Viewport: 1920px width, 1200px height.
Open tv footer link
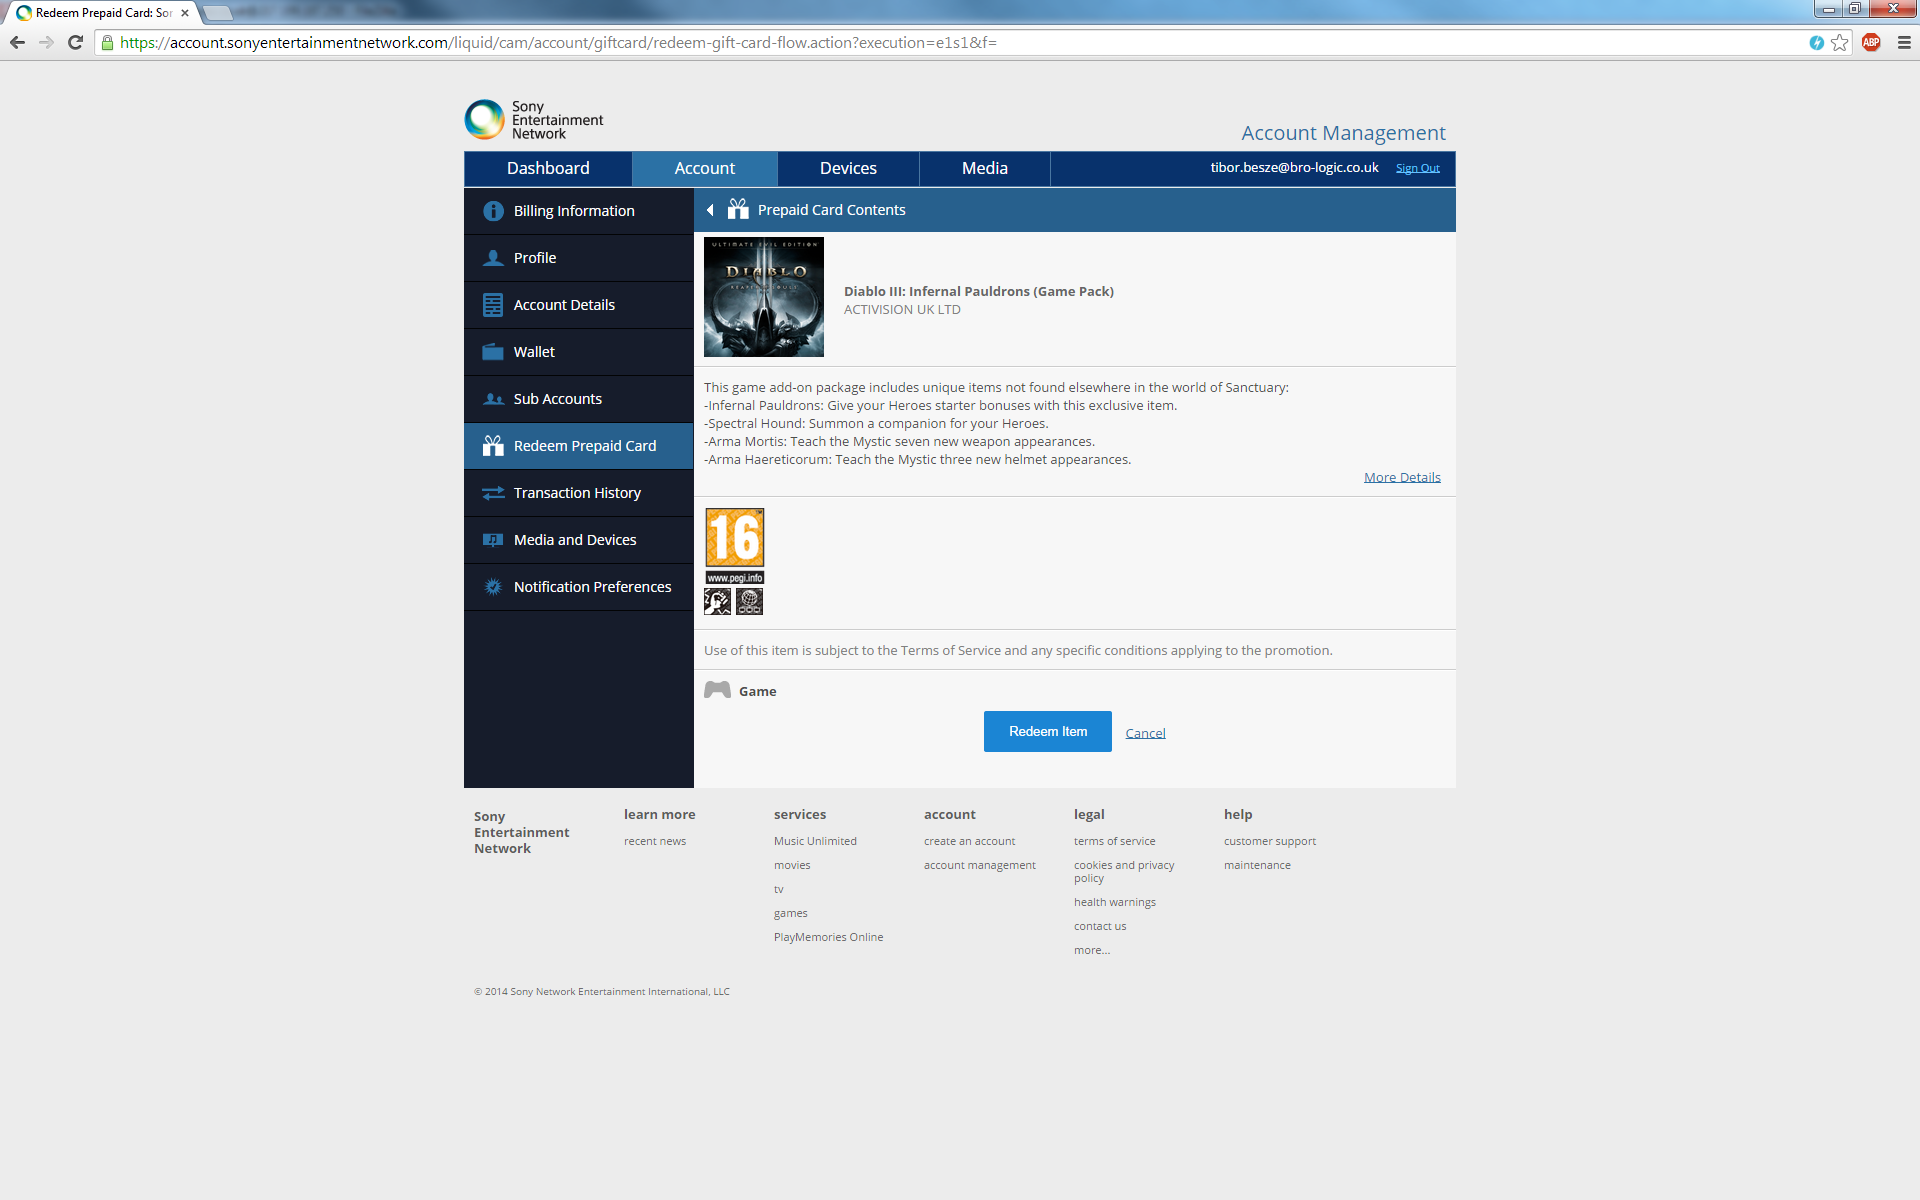point(779,889)
